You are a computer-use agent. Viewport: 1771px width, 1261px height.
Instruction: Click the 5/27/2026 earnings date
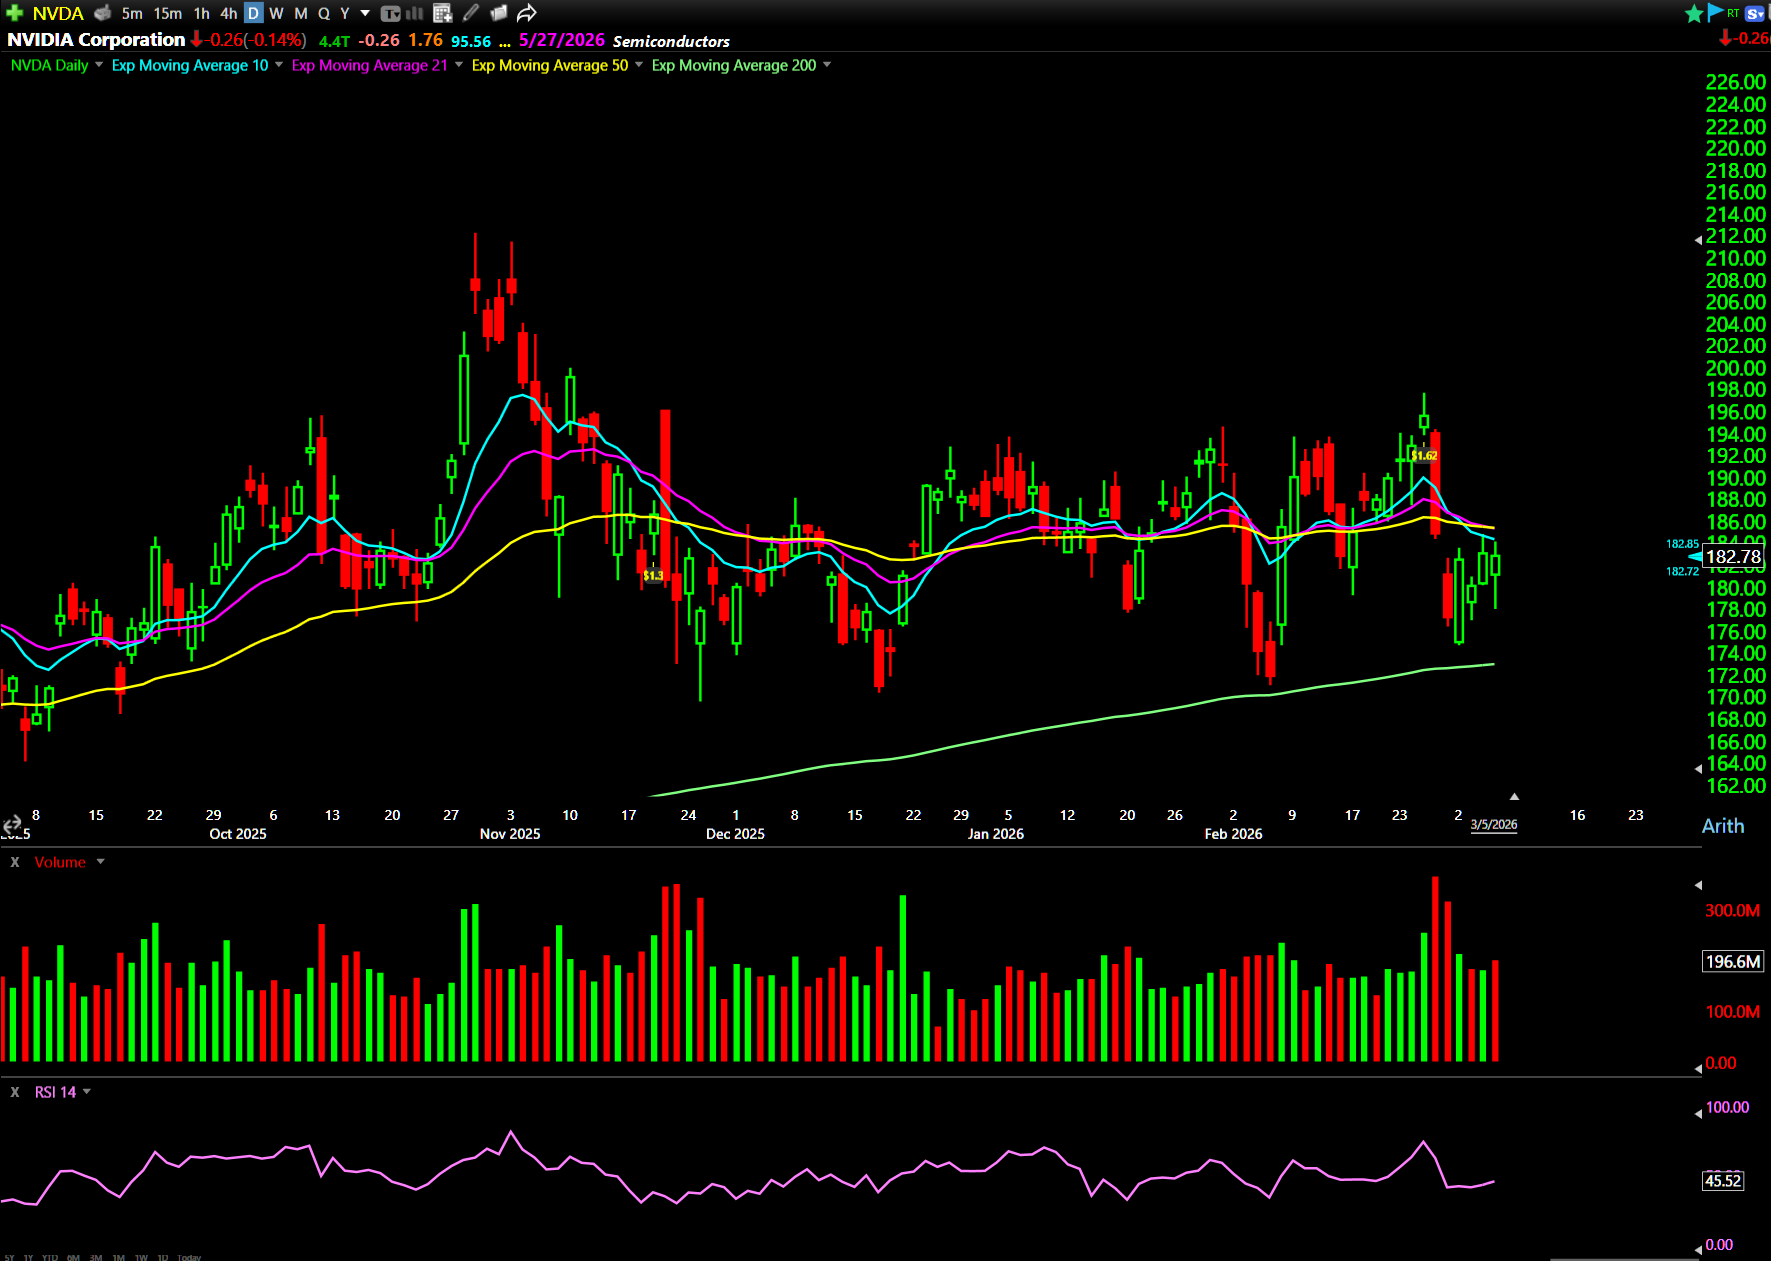point(561,40)
